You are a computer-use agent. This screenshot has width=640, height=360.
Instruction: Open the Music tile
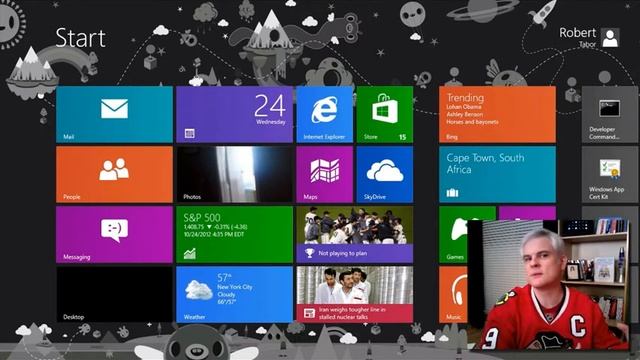pos(453,295)
